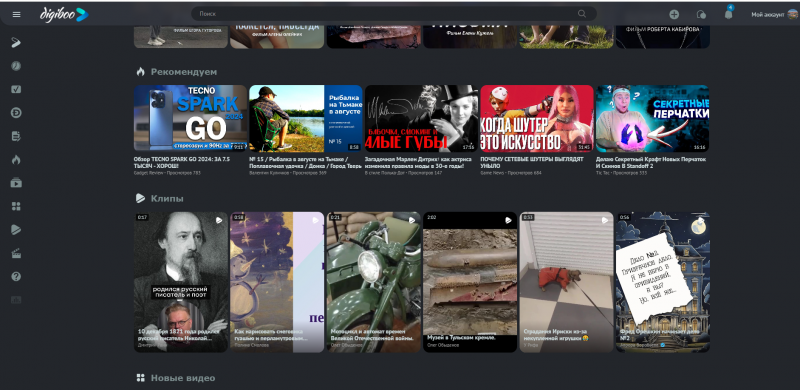Click the 2:02 duration on Тульский кремль clip

[431, 217]
